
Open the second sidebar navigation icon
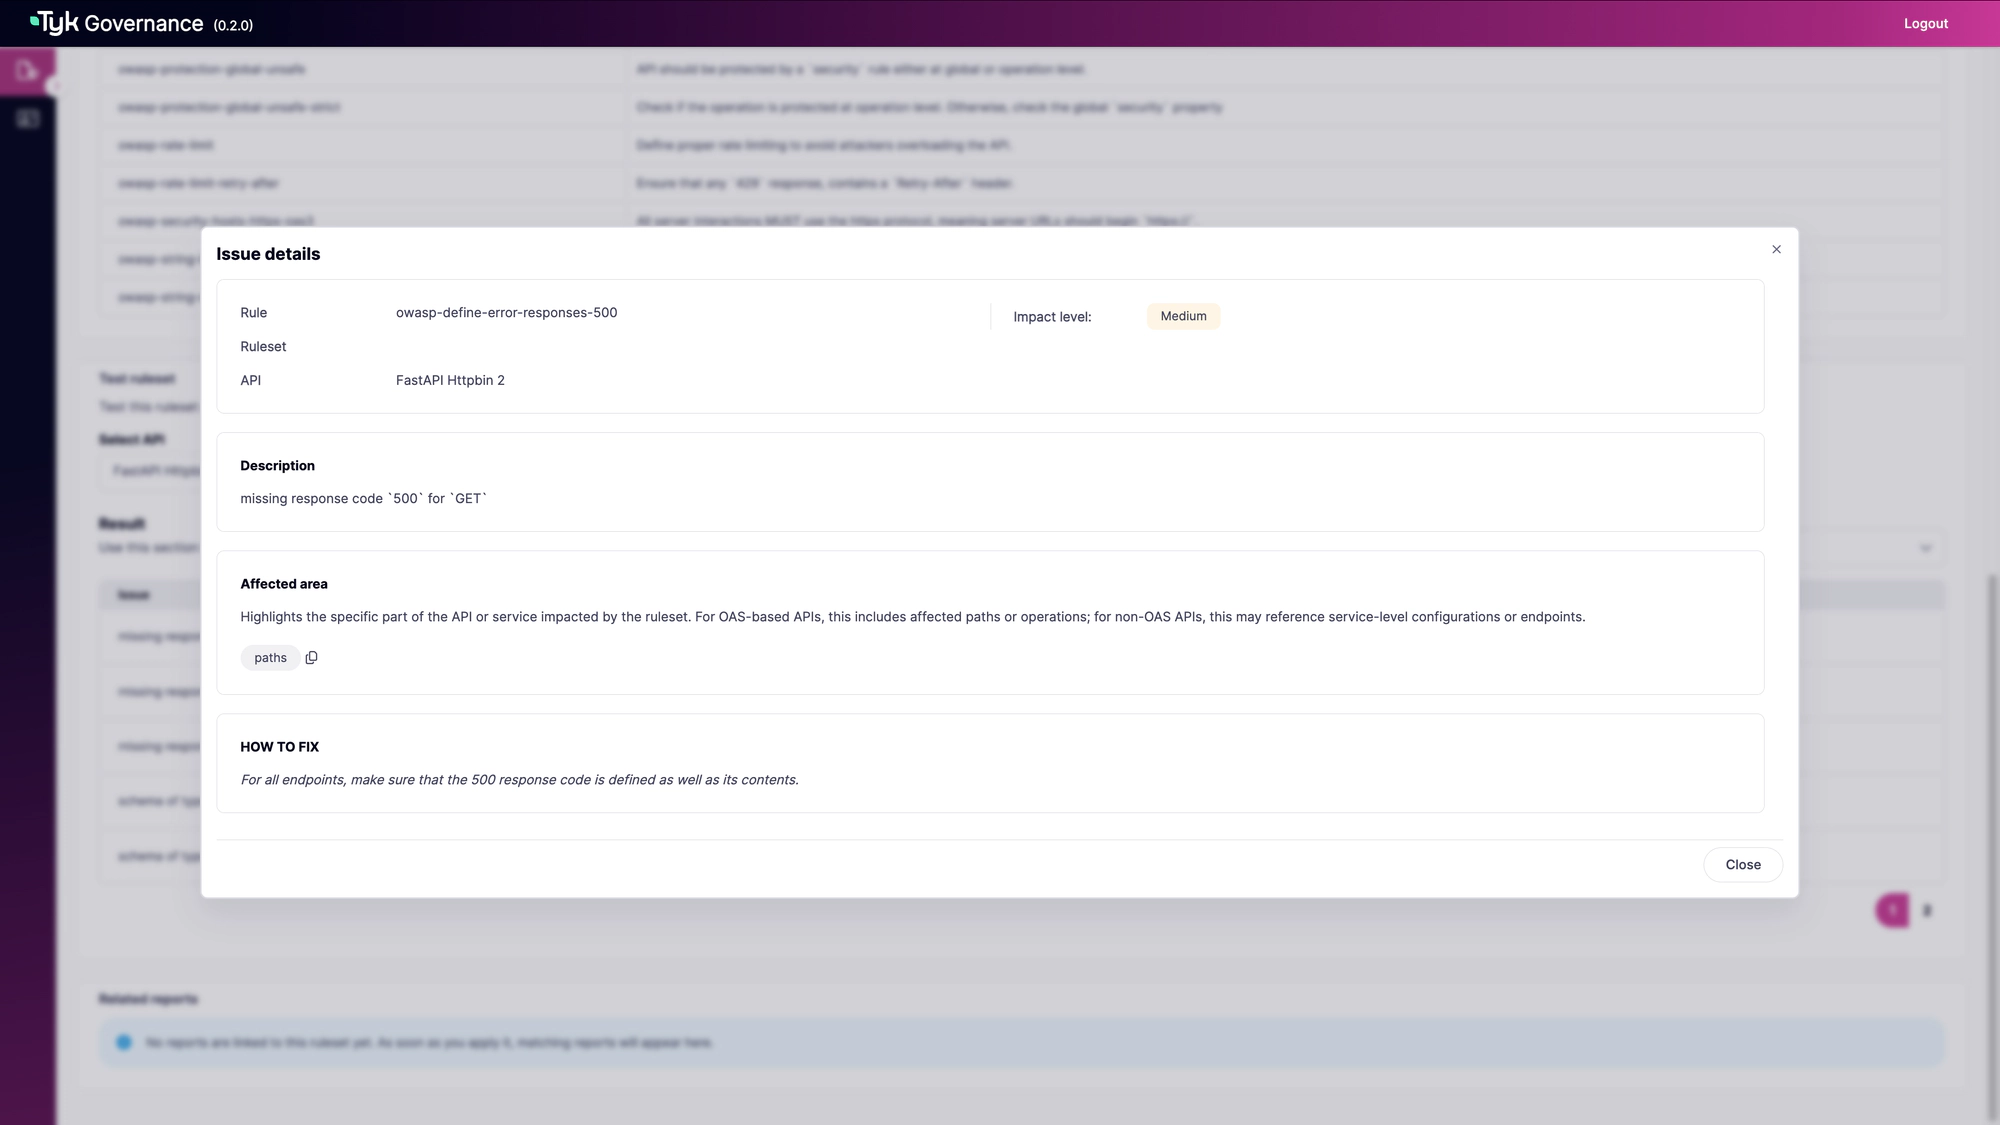point(27,119)
